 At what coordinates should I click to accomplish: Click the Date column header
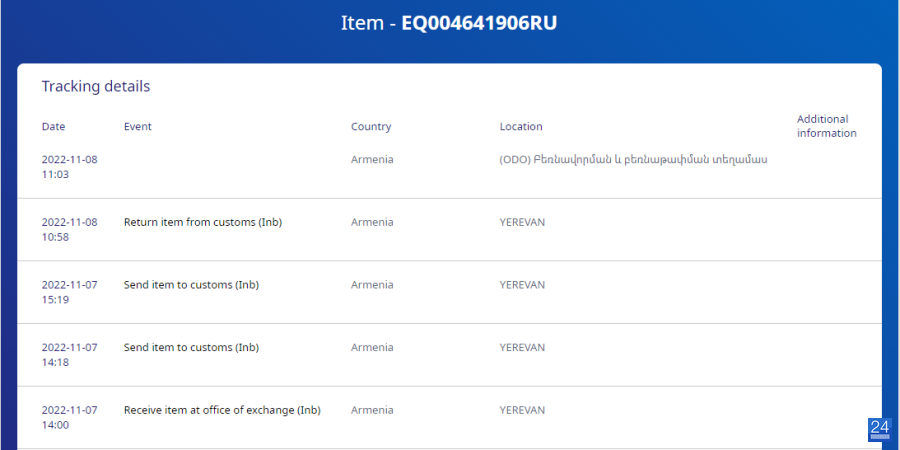coord(53,126)
